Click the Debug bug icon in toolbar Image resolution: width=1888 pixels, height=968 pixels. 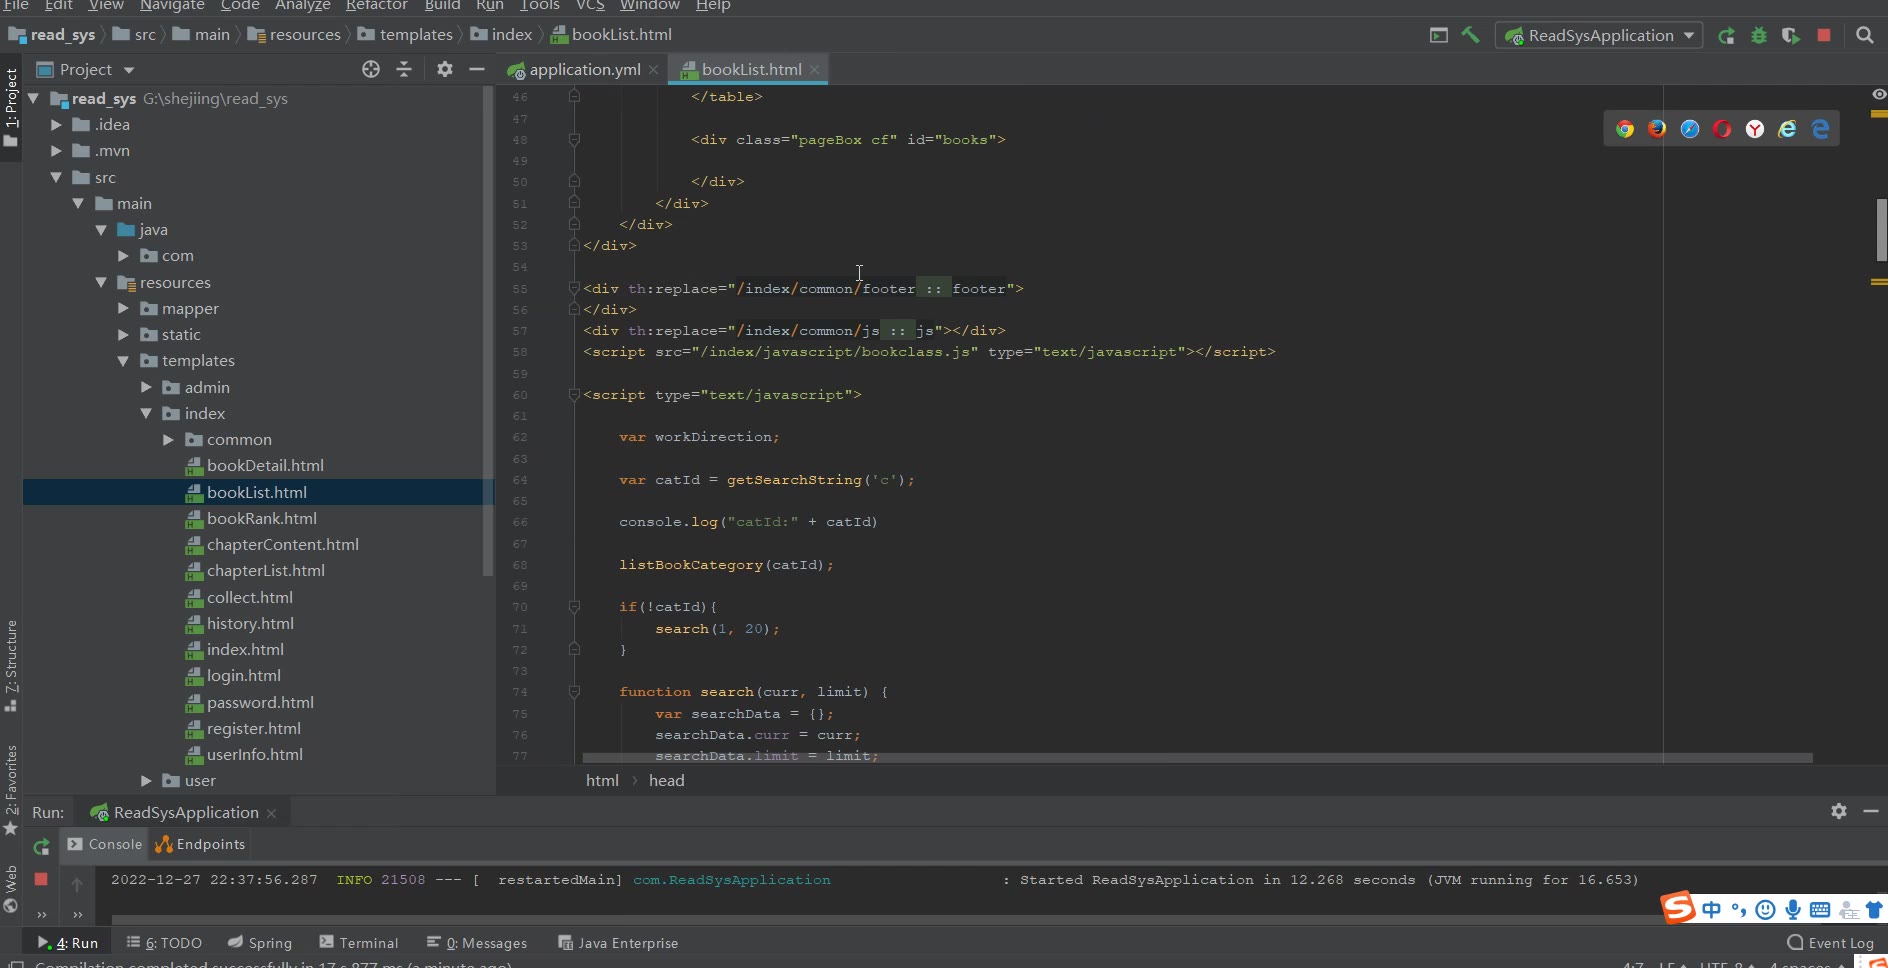pyautogui.click(x=1759, y=36)
